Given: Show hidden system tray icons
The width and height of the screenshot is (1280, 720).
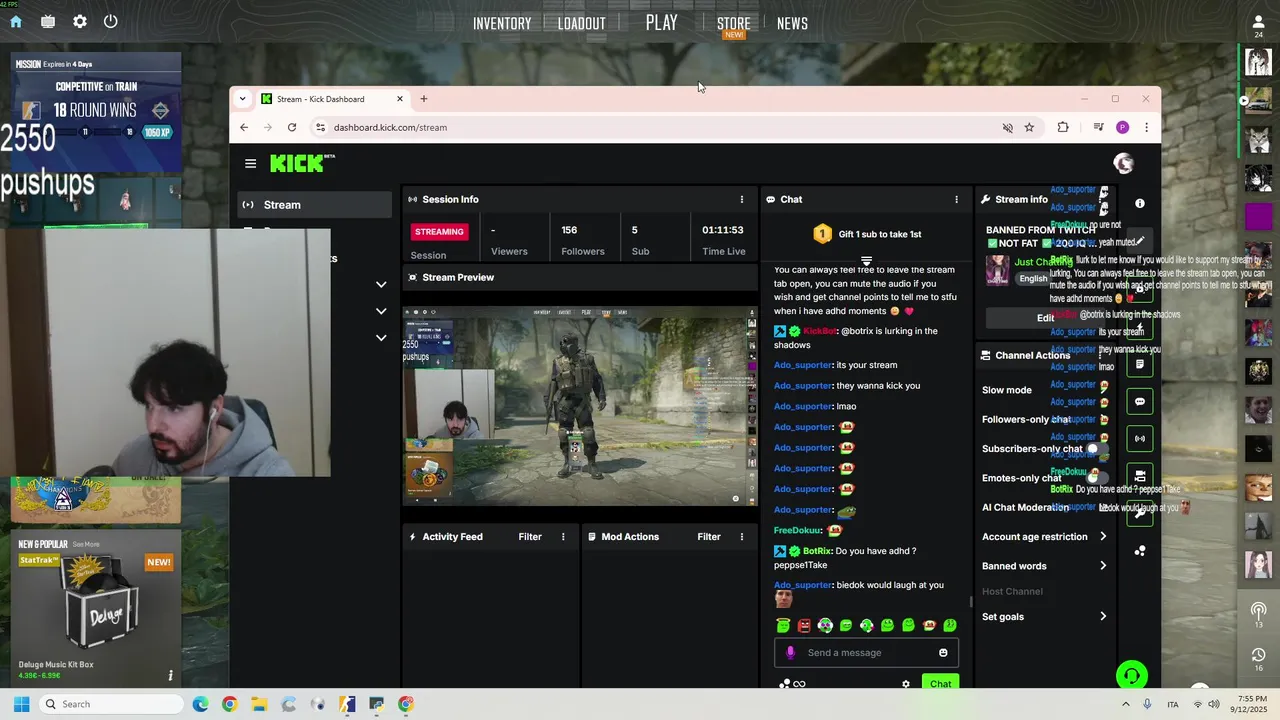Looking at the screenshot, I should pyautogui.click(x=1125, y=704).
